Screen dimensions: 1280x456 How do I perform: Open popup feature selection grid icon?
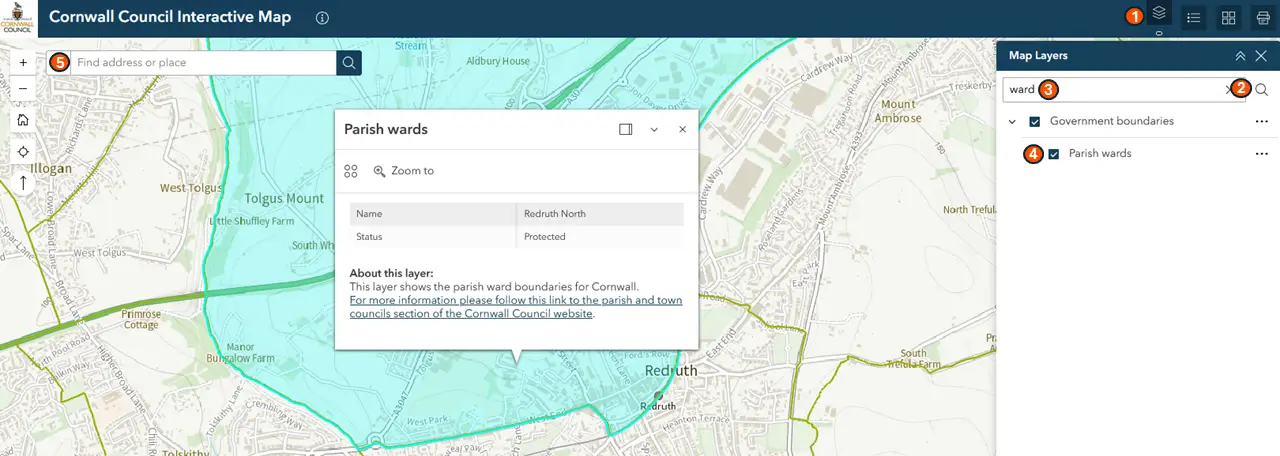click(x=351, y=171)
